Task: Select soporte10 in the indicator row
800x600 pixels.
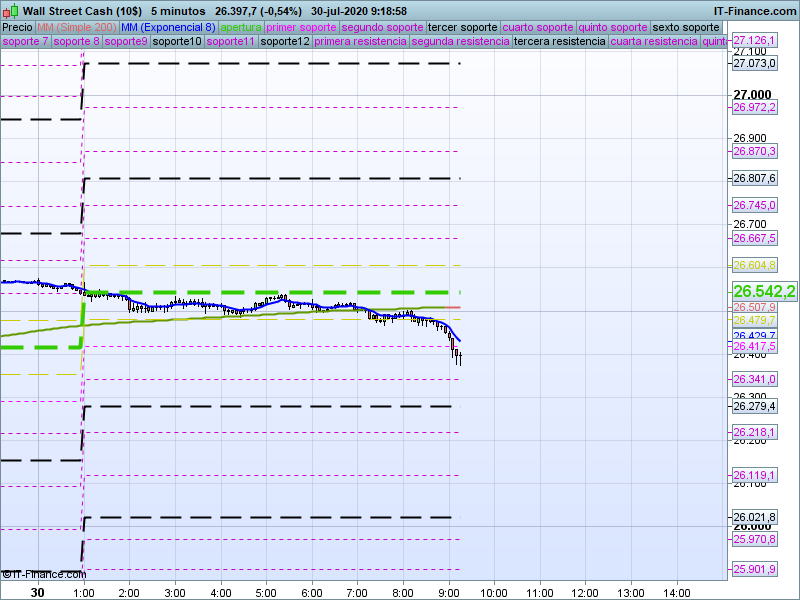Action: [x=178, y=42]
